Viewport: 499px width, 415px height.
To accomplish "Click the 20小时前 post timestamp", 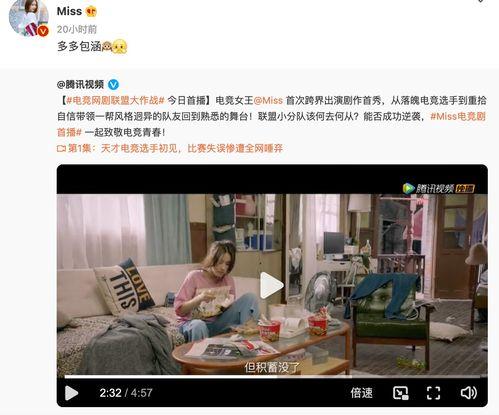I will pyautogui.click(x=77, y=29).
